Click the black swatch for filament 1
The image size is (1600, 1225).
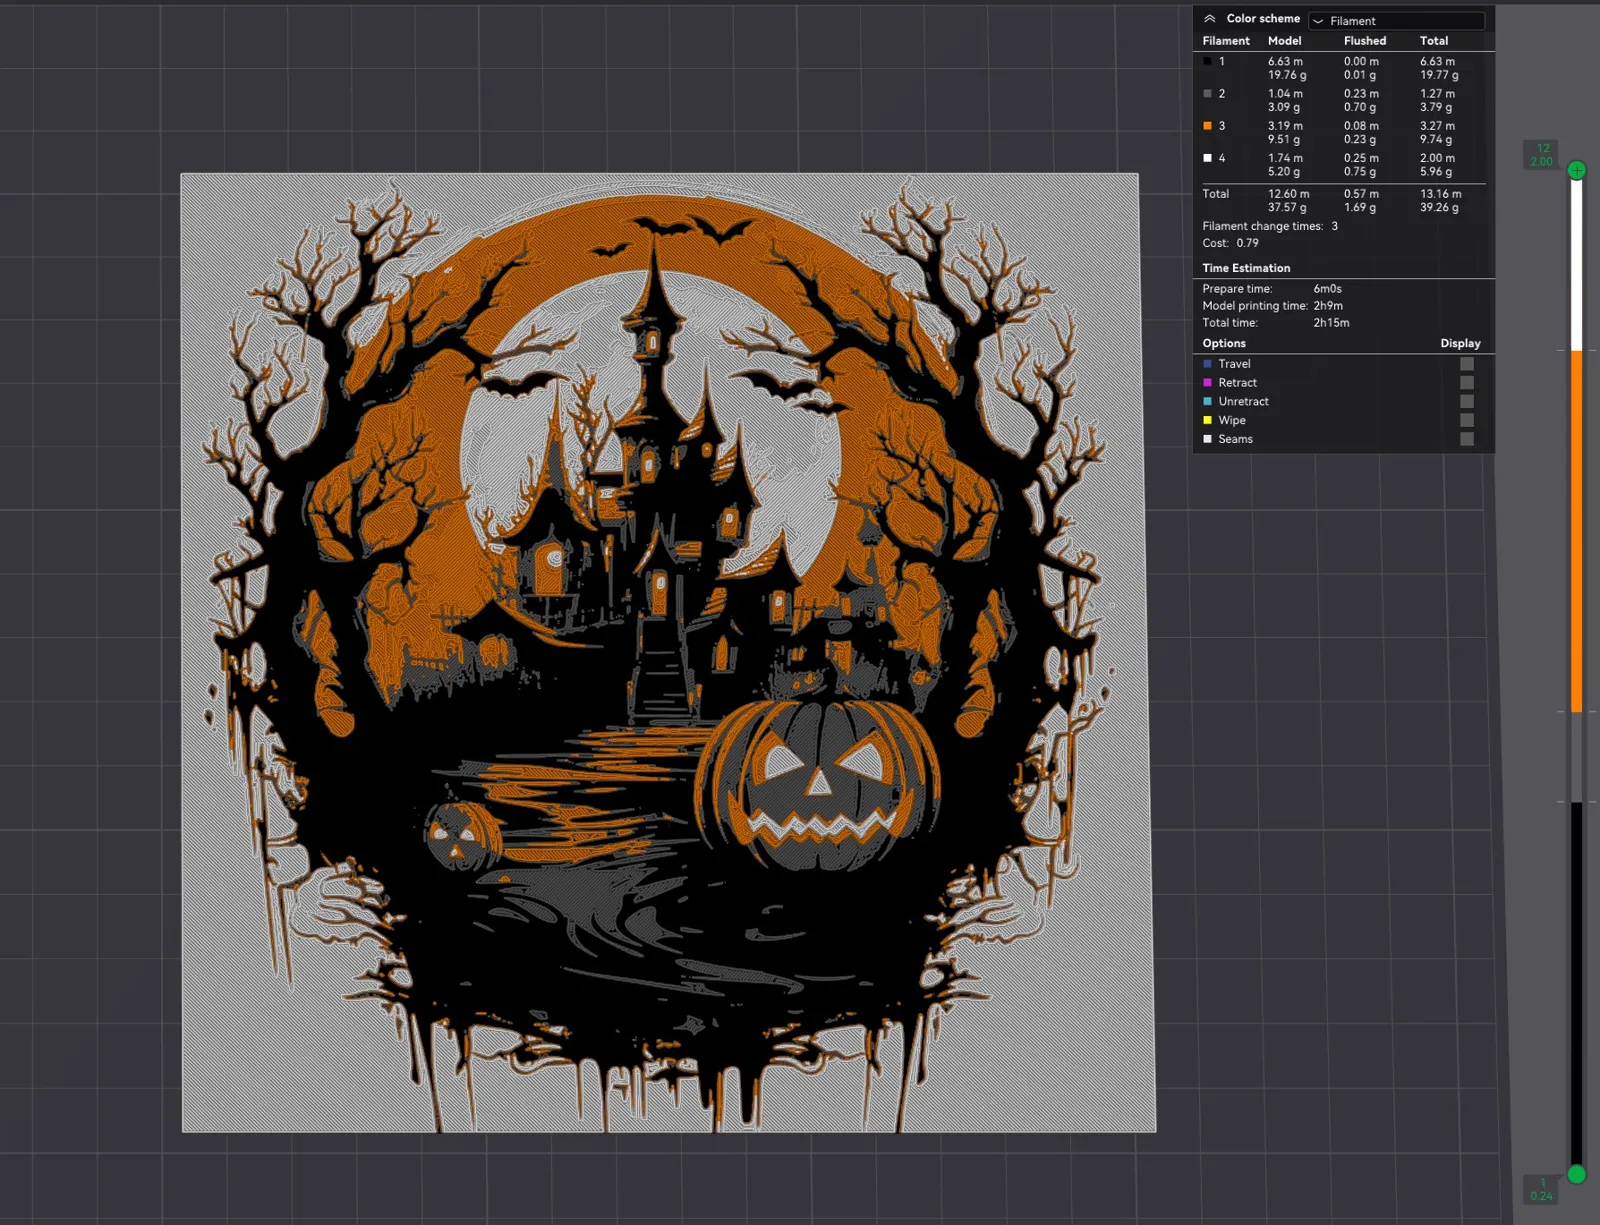coord(1207,61)
